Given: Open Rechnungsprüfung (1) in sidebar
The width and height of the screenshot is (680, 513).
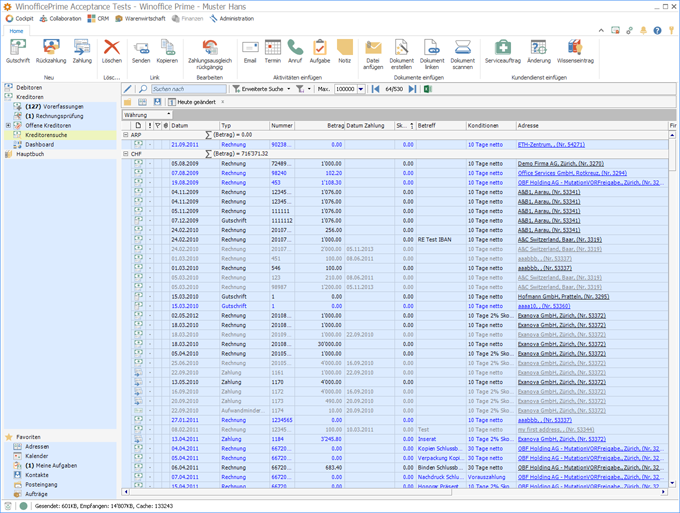Looking at the screenshot, I should click(x=54, y=116).
